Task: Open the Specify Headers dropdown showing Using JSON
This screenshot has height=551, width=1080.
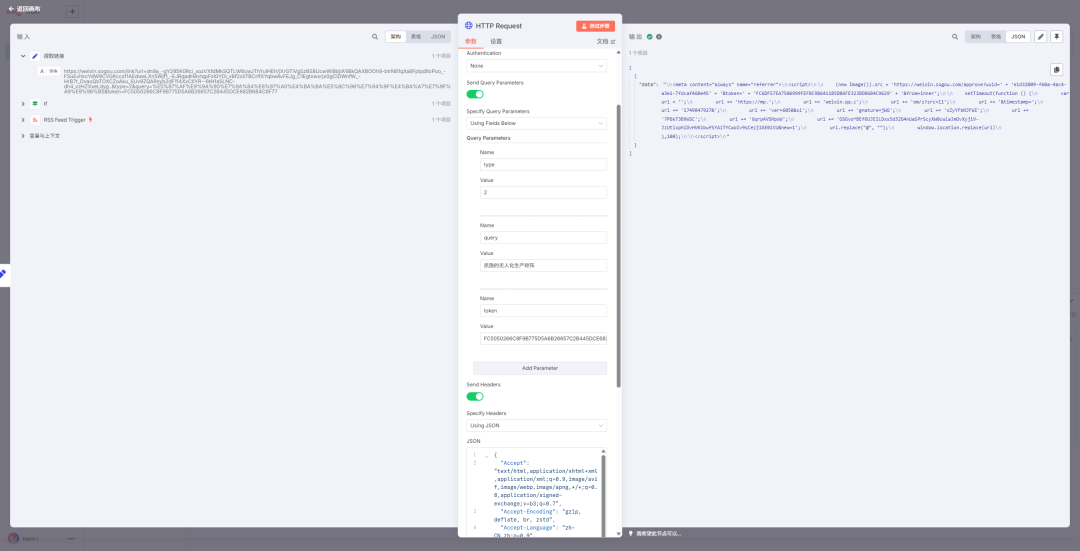Action: coord(537,425)
